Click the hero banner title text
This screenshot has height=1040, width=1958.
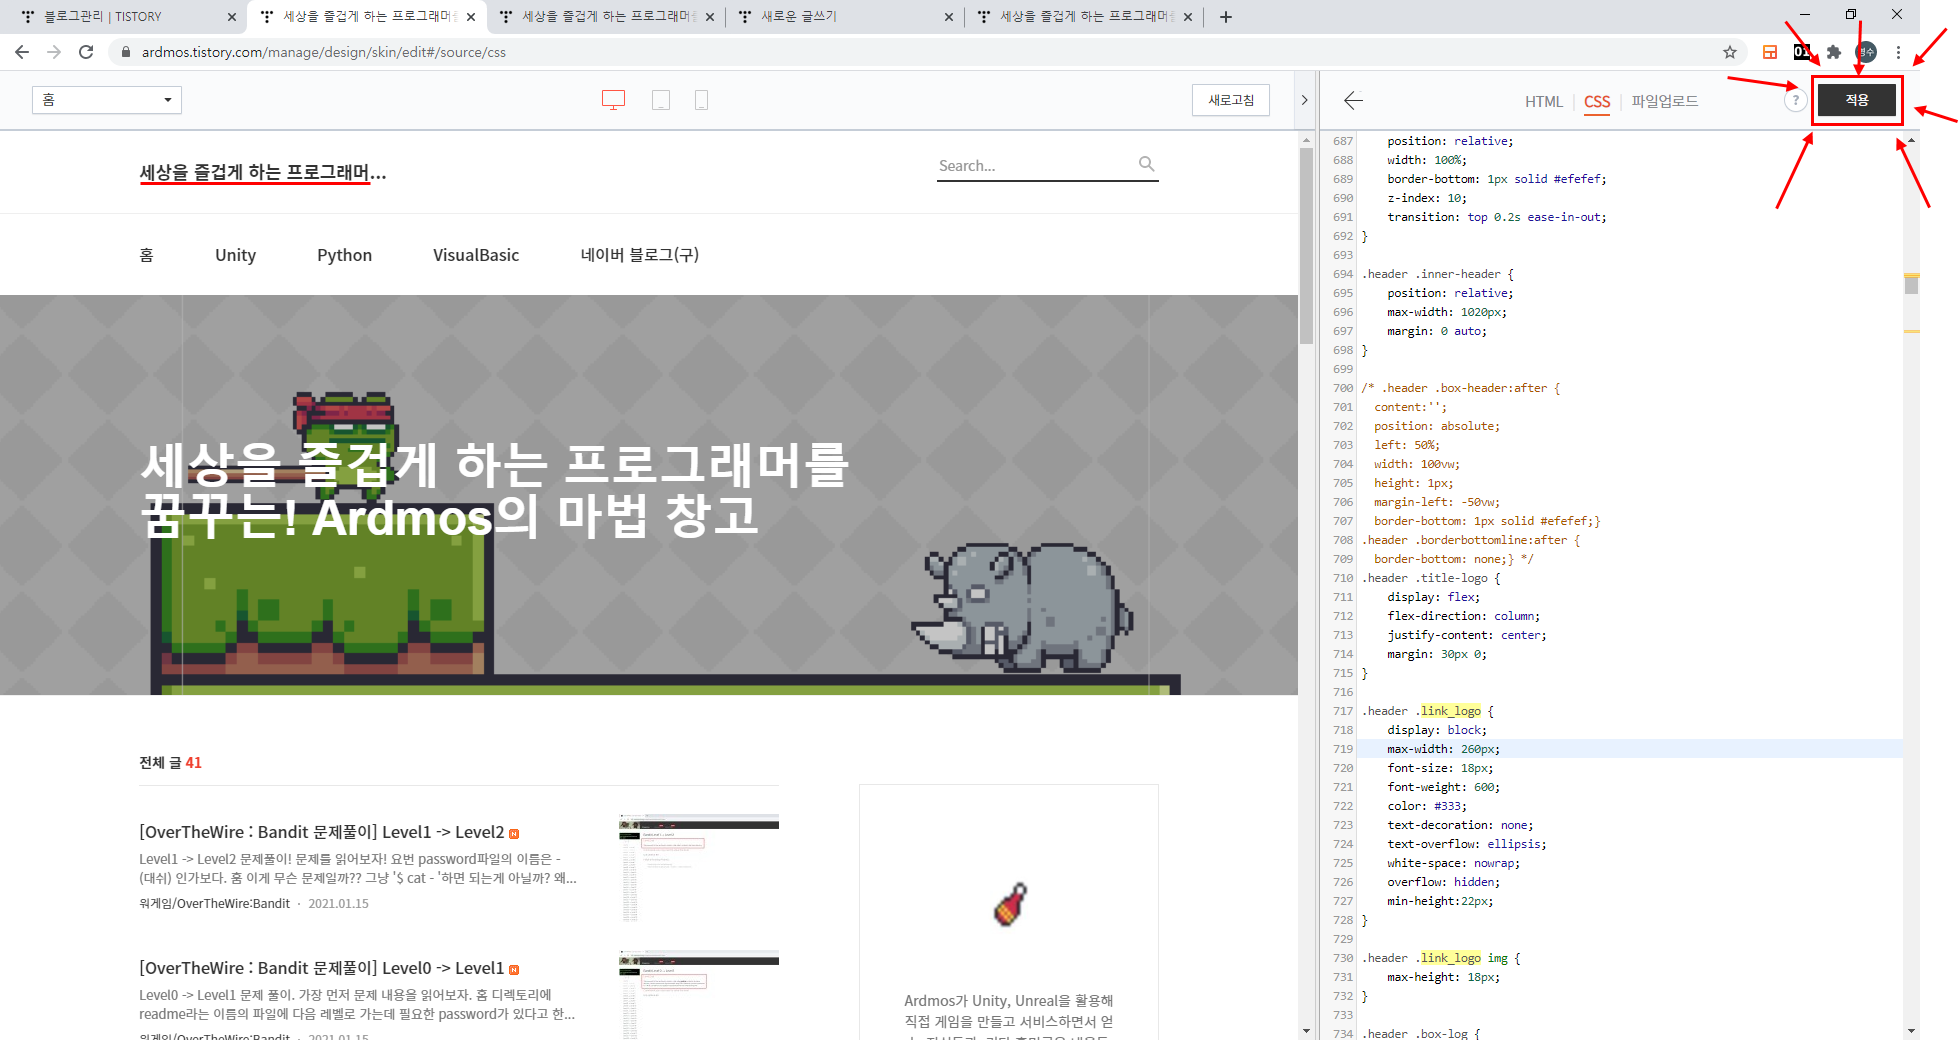[x=494, y=491]
